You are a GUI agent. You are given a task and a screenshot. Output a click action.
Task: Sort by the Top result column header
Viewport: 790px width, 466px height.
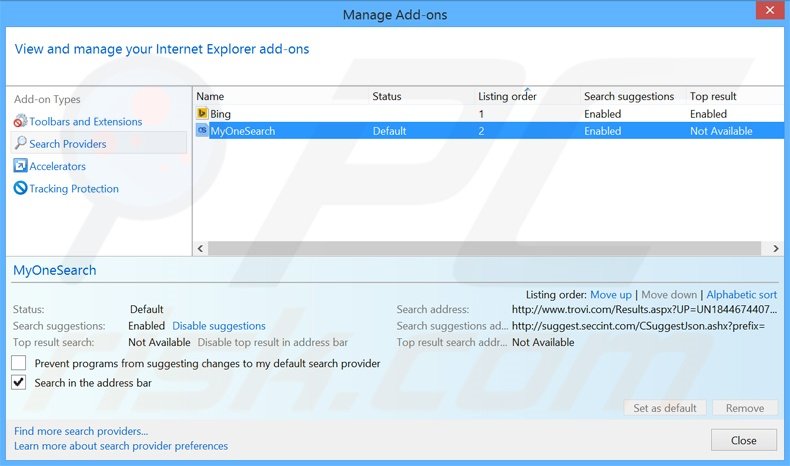point(713,96)
